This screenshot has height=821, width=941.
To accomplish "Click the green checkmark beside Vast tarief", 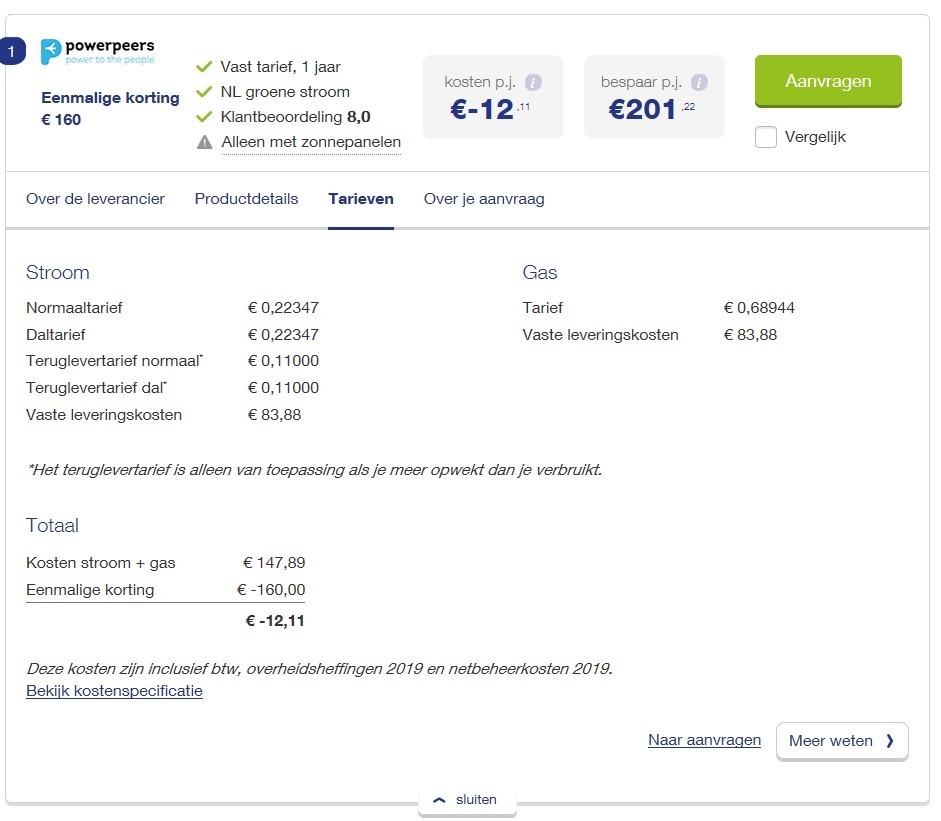I will coord(204,67).
